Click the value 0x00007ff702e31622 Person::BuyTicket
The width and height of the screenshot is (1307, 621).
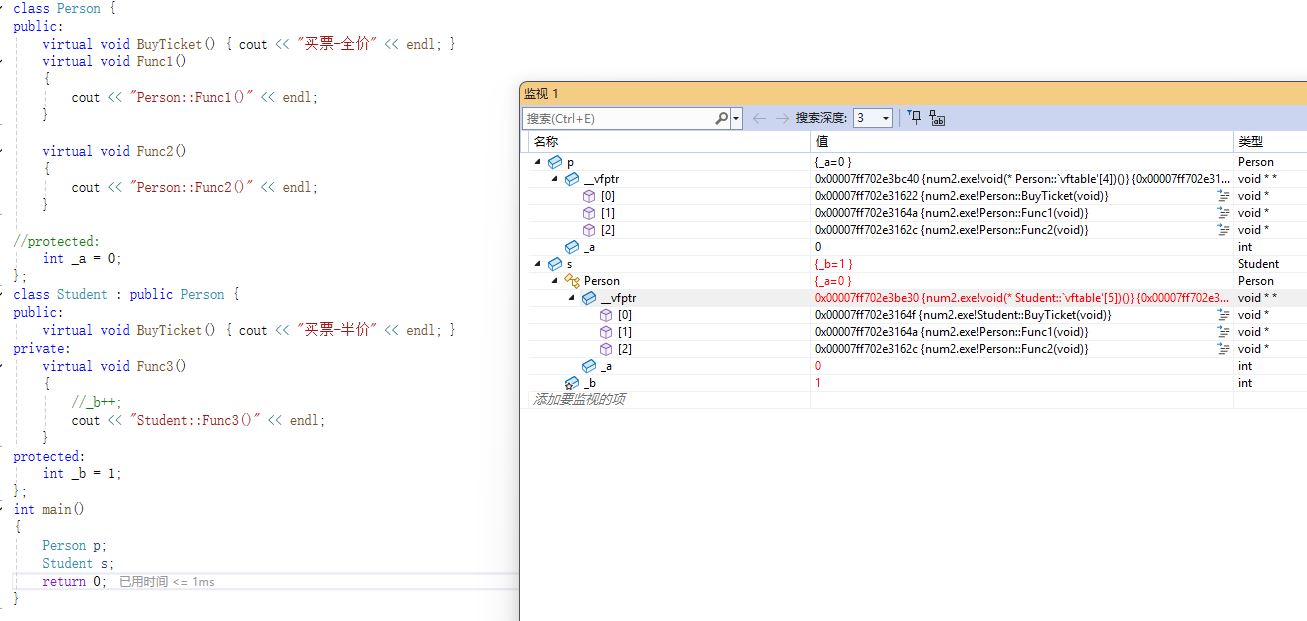coord(961,196)
